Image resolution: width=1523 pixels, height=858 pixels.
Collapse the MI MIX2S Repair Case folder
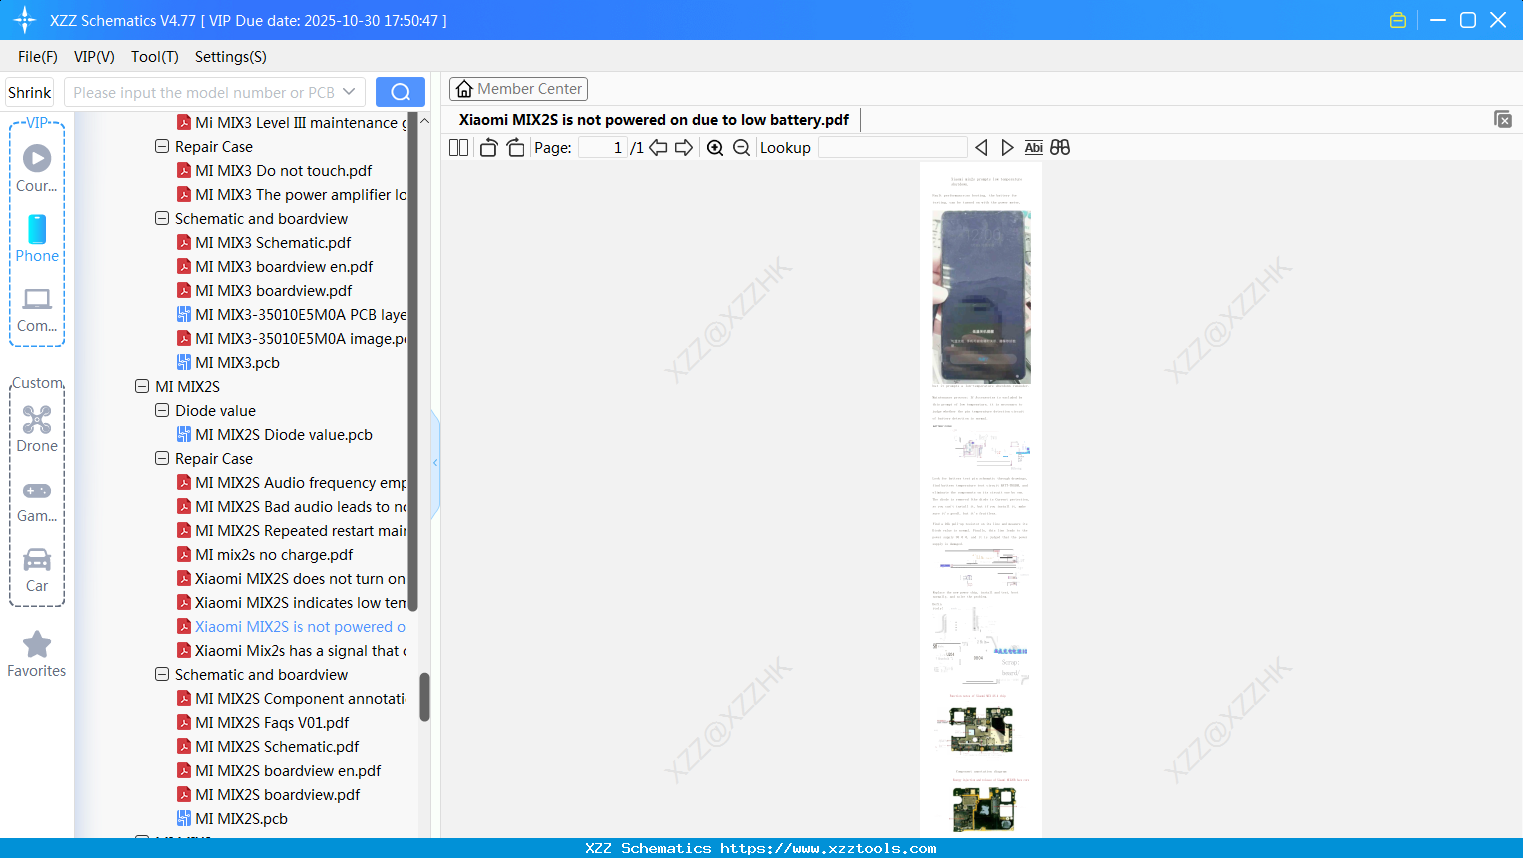click(162, 458)
